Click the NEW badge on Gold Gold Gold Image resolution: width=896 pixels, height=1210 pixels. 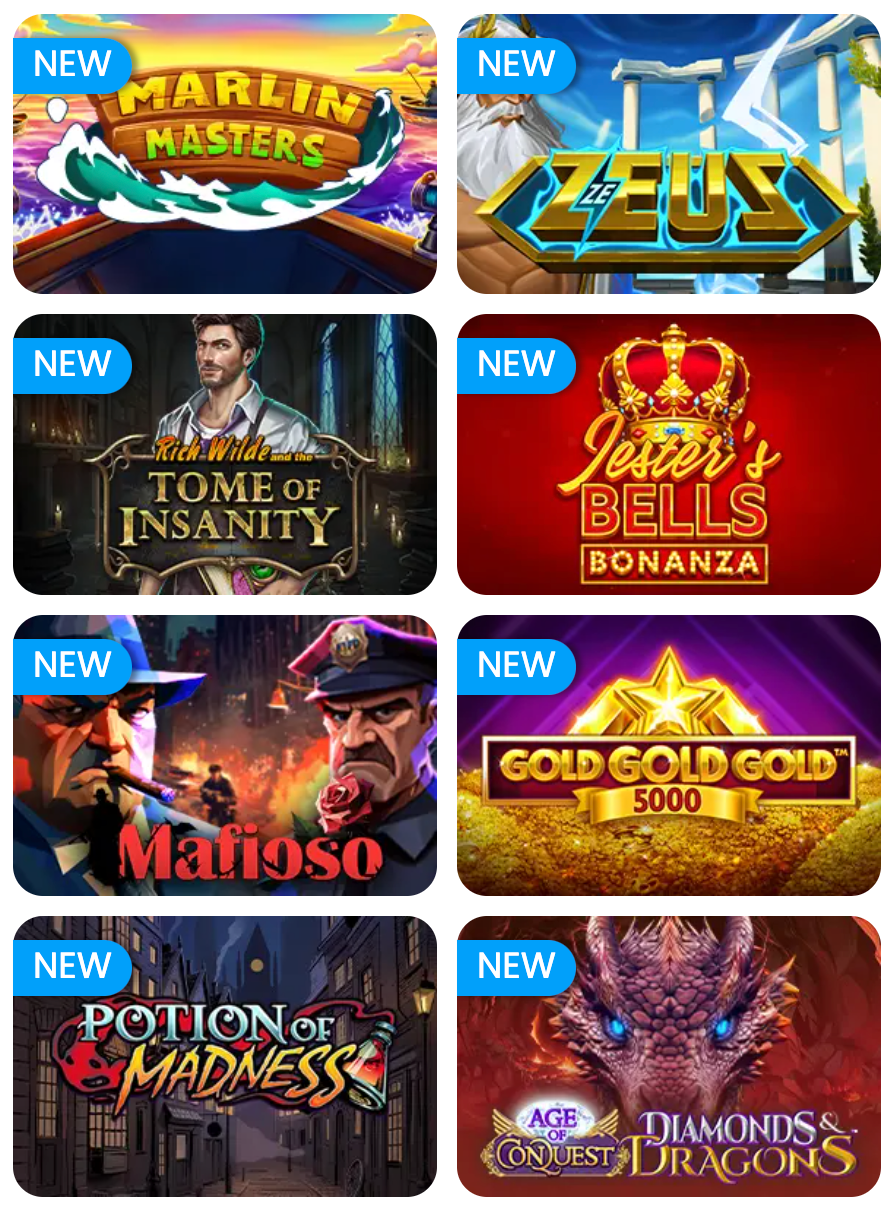pyautogui.click(x=516, y=666)
